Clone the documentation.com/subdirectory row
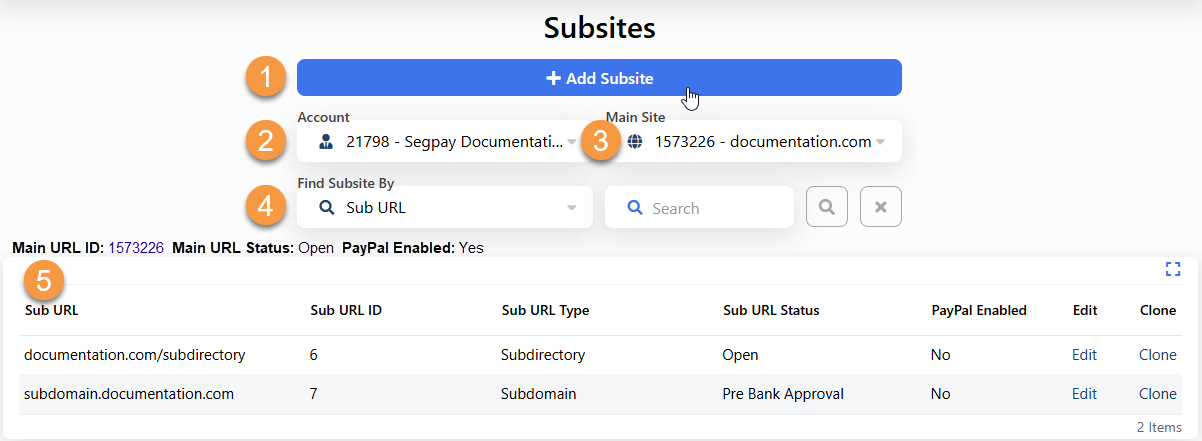 click(x=1158, y=355)
